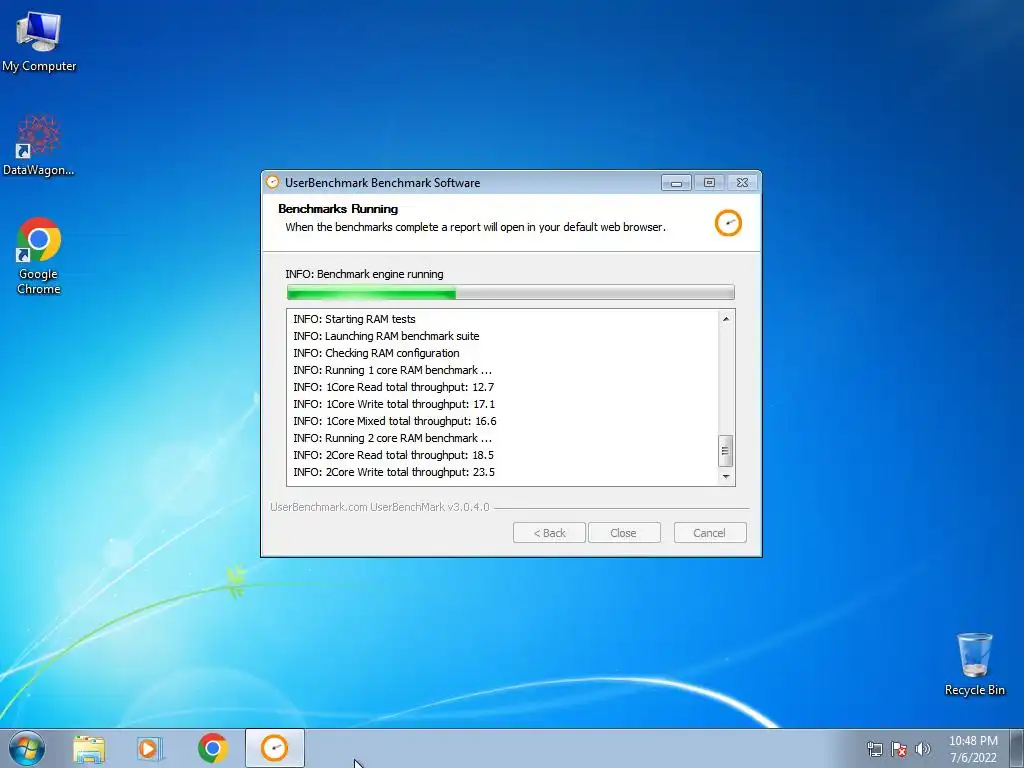Open the Windows Start menu orb
This screenshot has height=768, width=1024.
coord(26,748)
